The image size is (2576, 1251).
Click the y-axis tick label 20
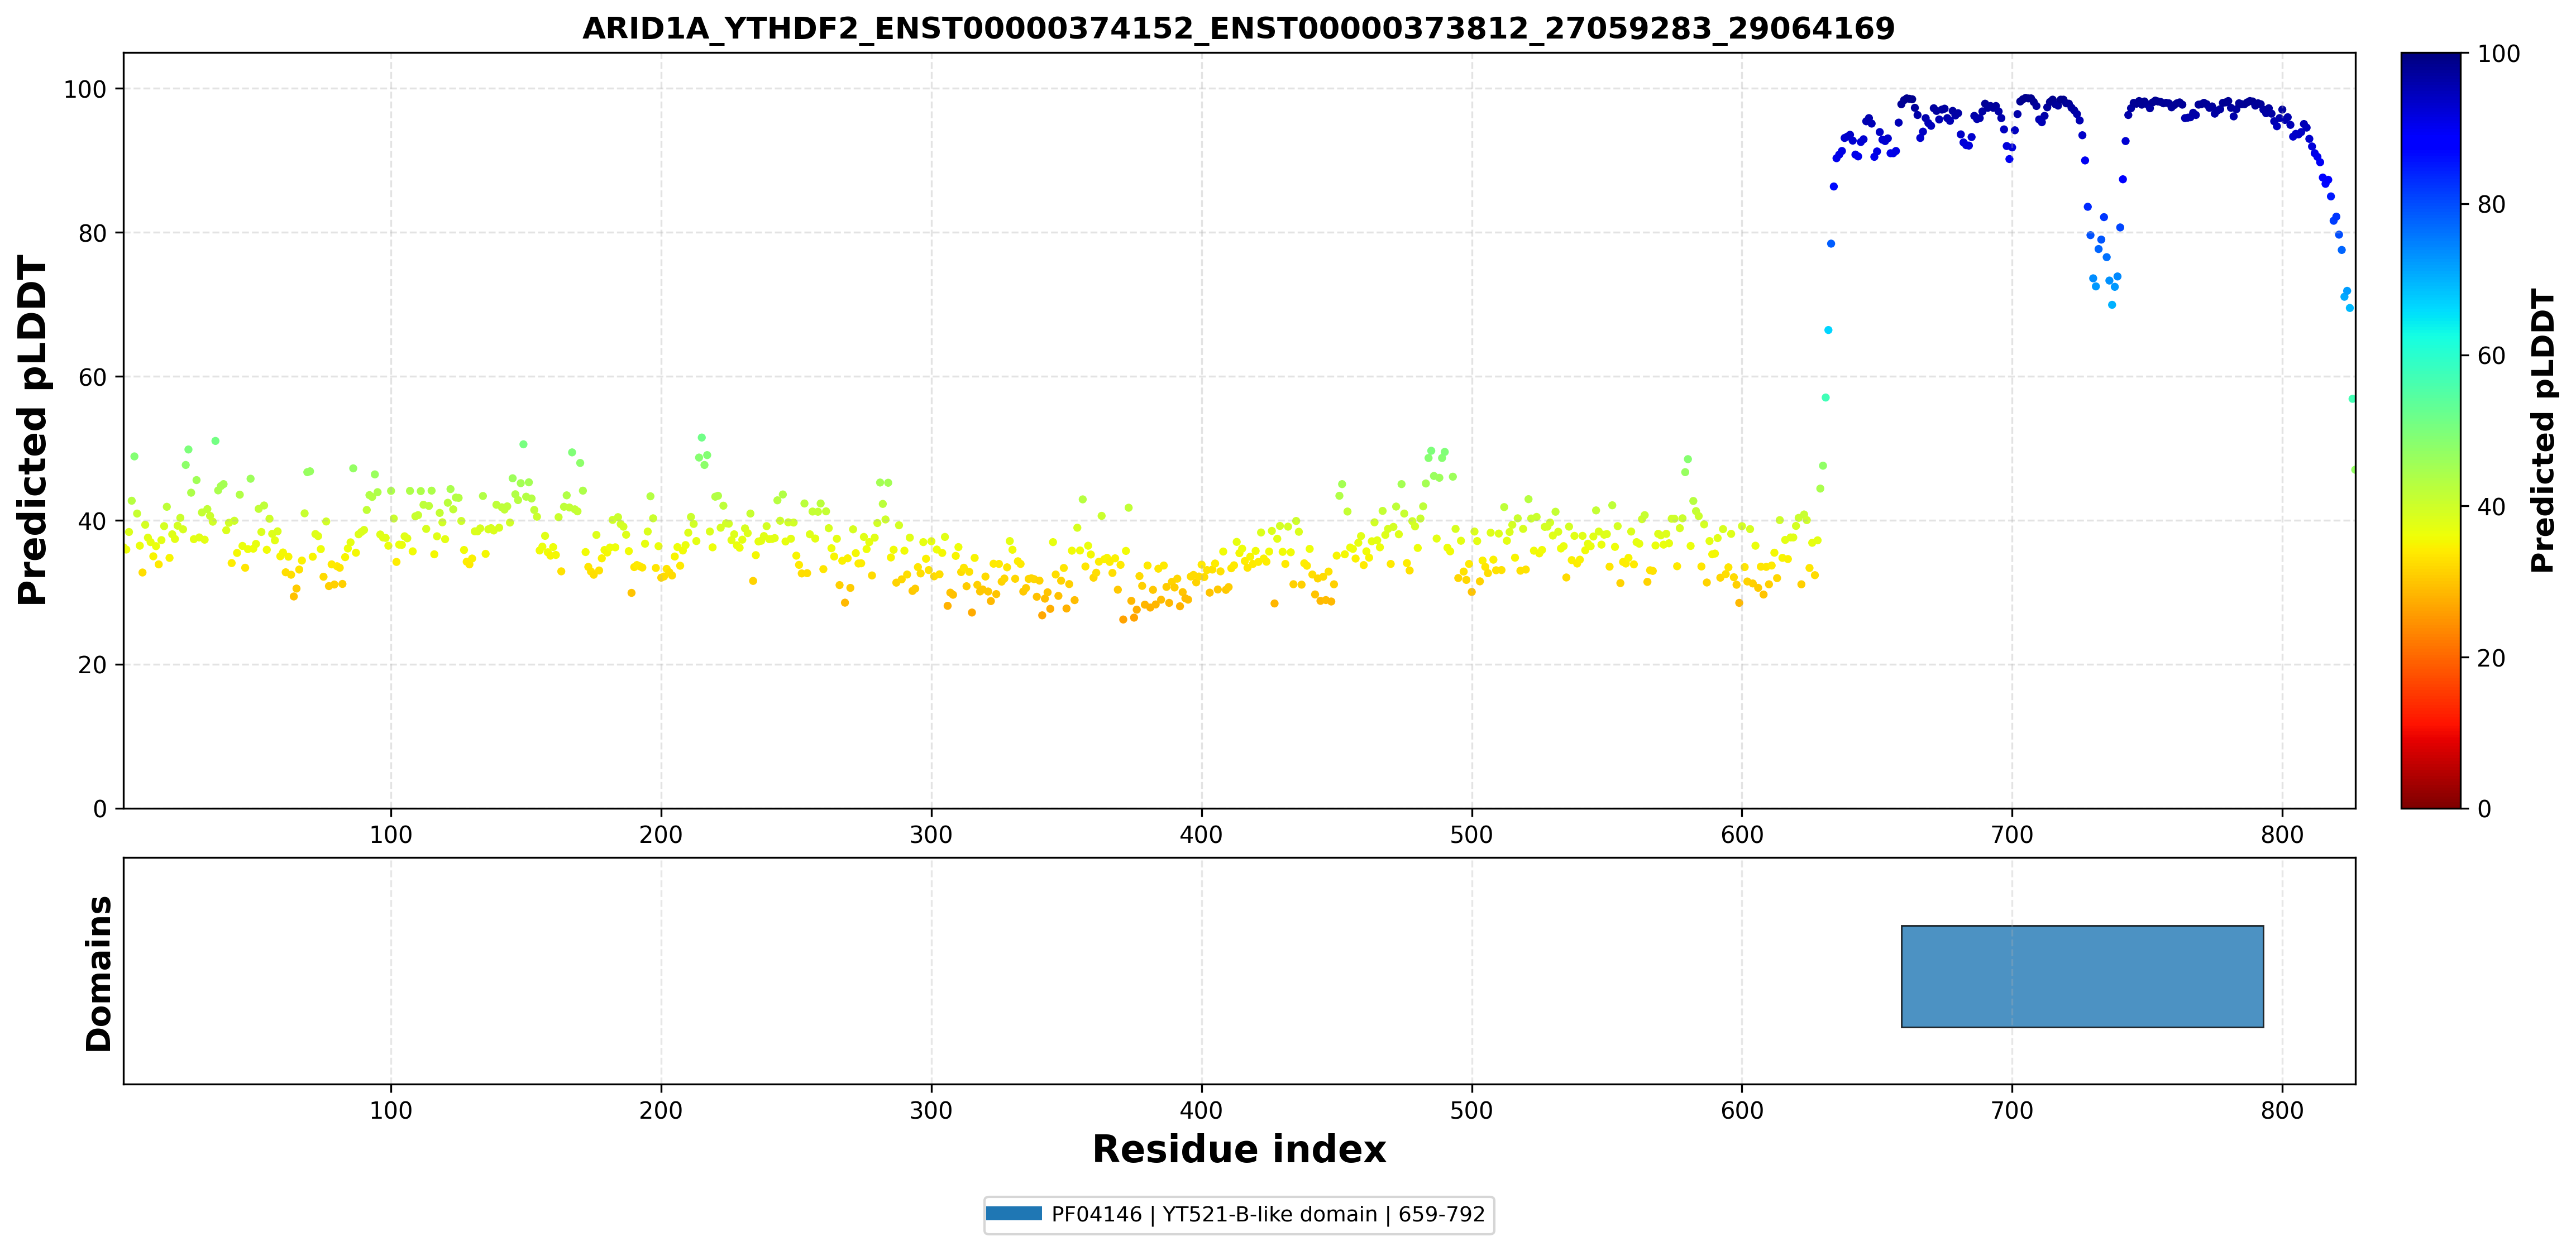92,665
